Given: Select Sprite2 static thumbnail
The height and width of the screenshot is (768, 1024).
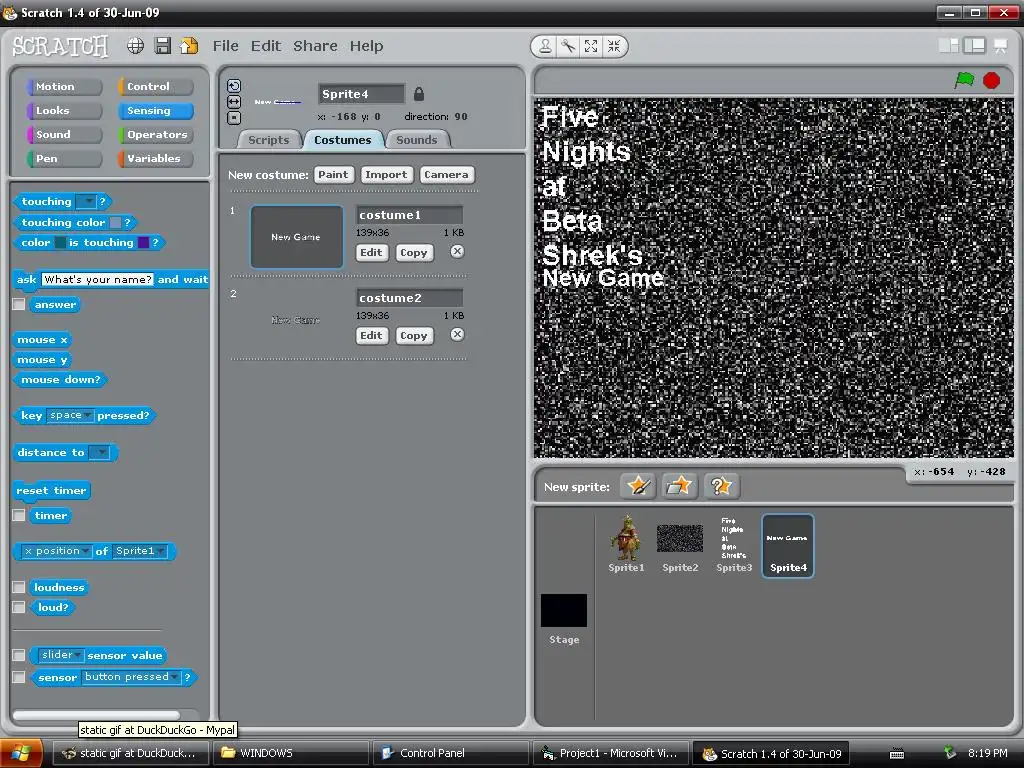Looking at the screenshot, I should (680, 544).
